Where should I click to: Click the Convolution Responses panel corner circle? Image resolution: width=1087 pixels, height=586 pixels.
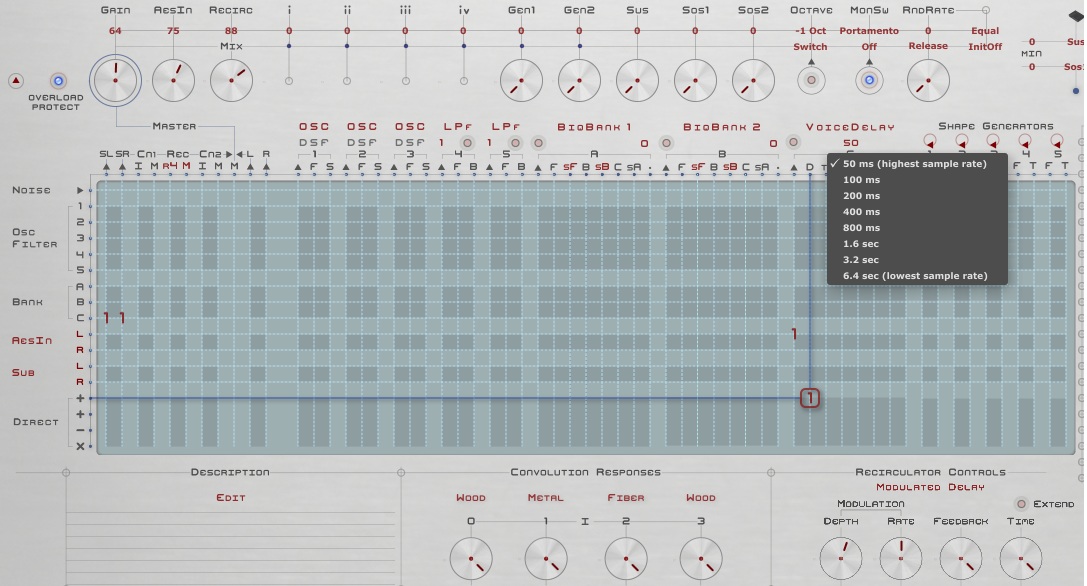click(x=401, y=472)
